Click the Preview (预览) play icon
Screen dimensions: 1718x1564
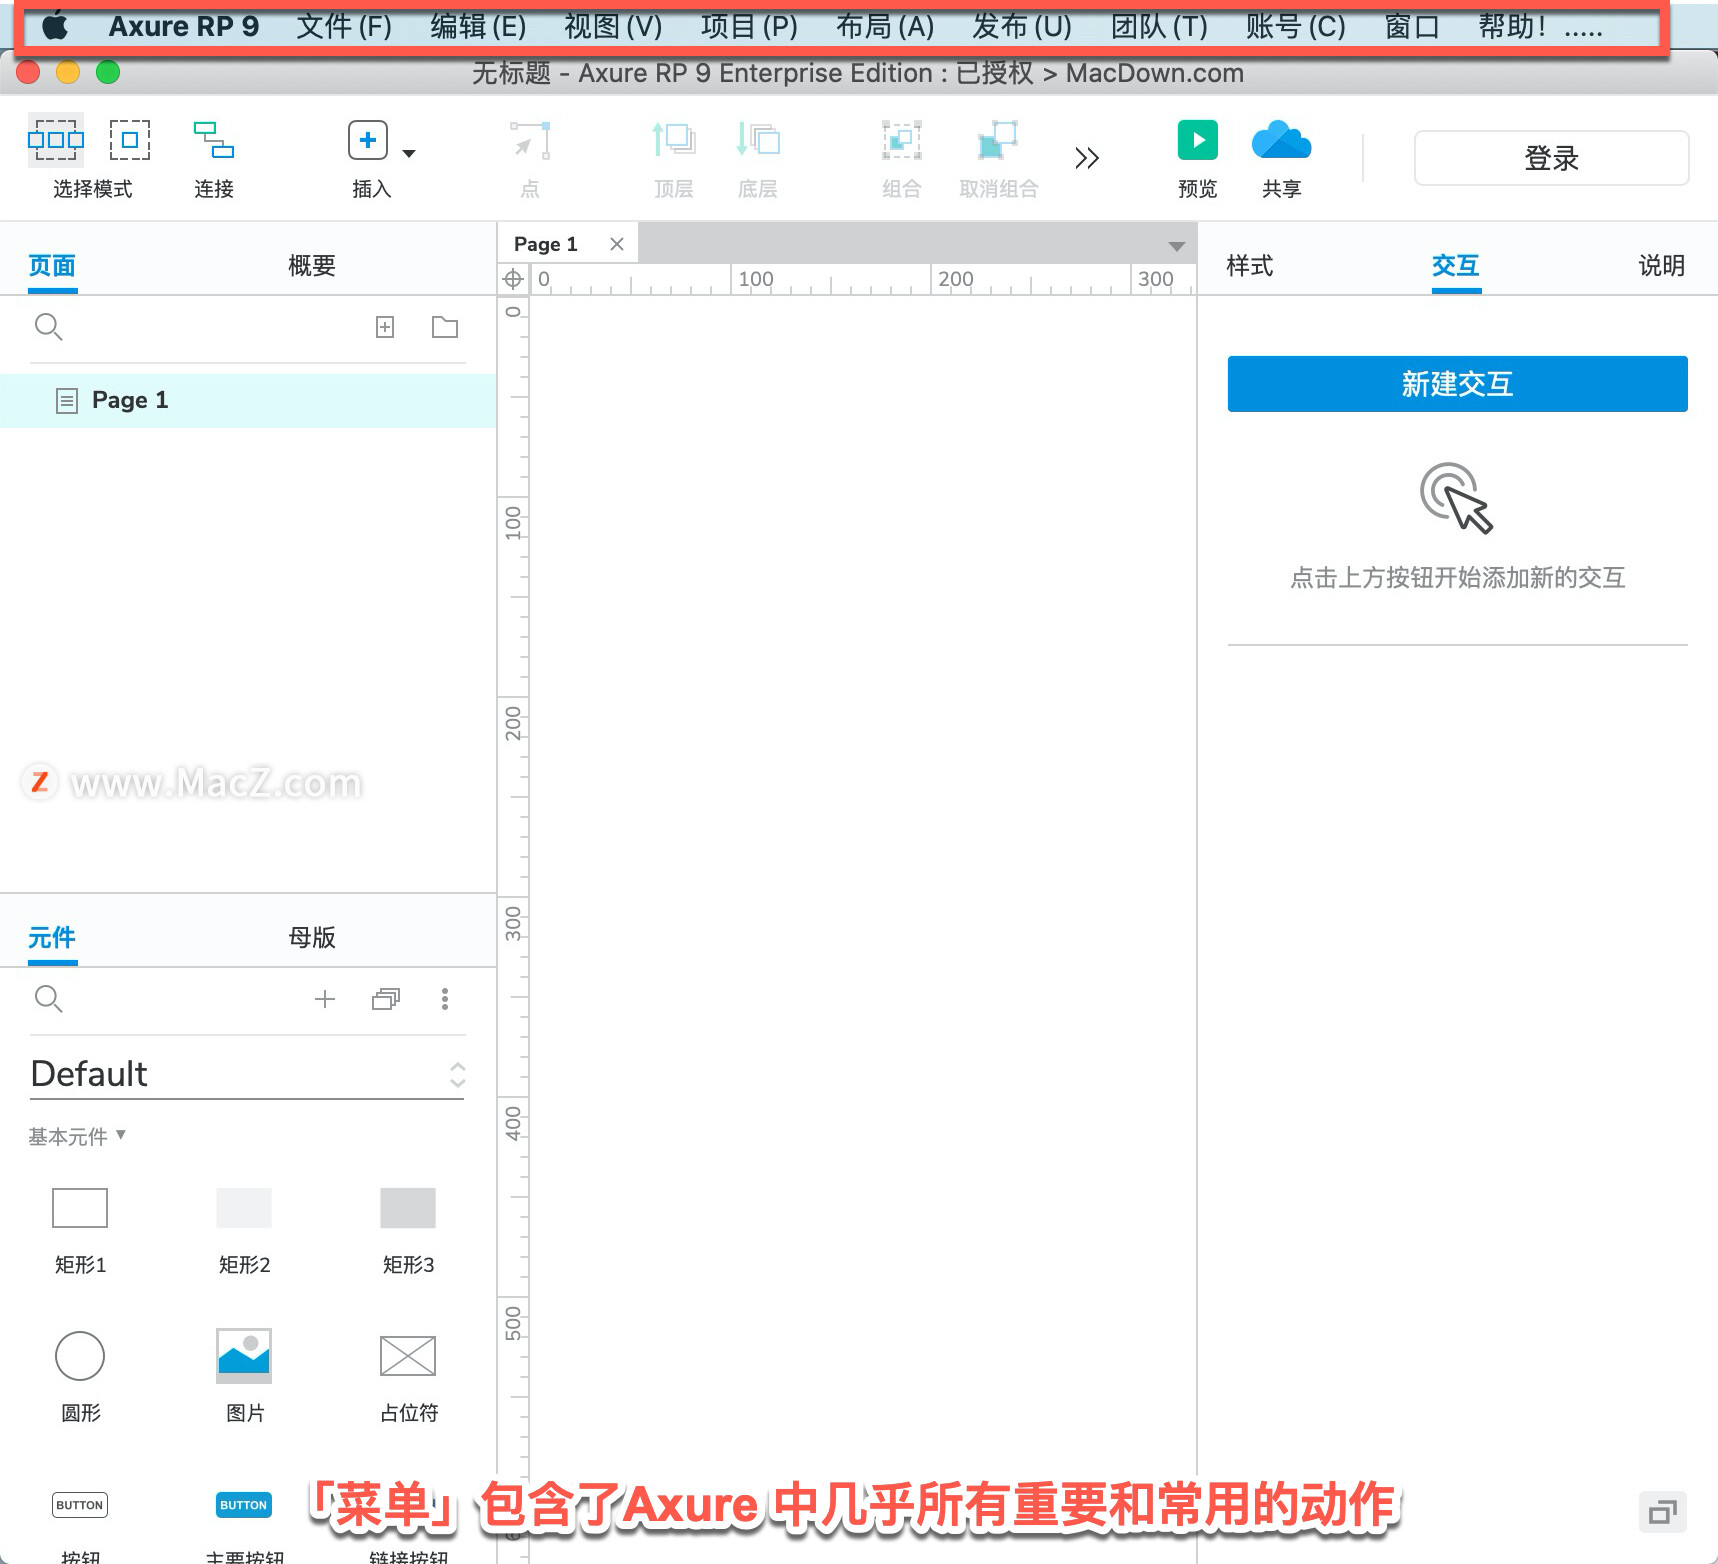point(1198,140)
